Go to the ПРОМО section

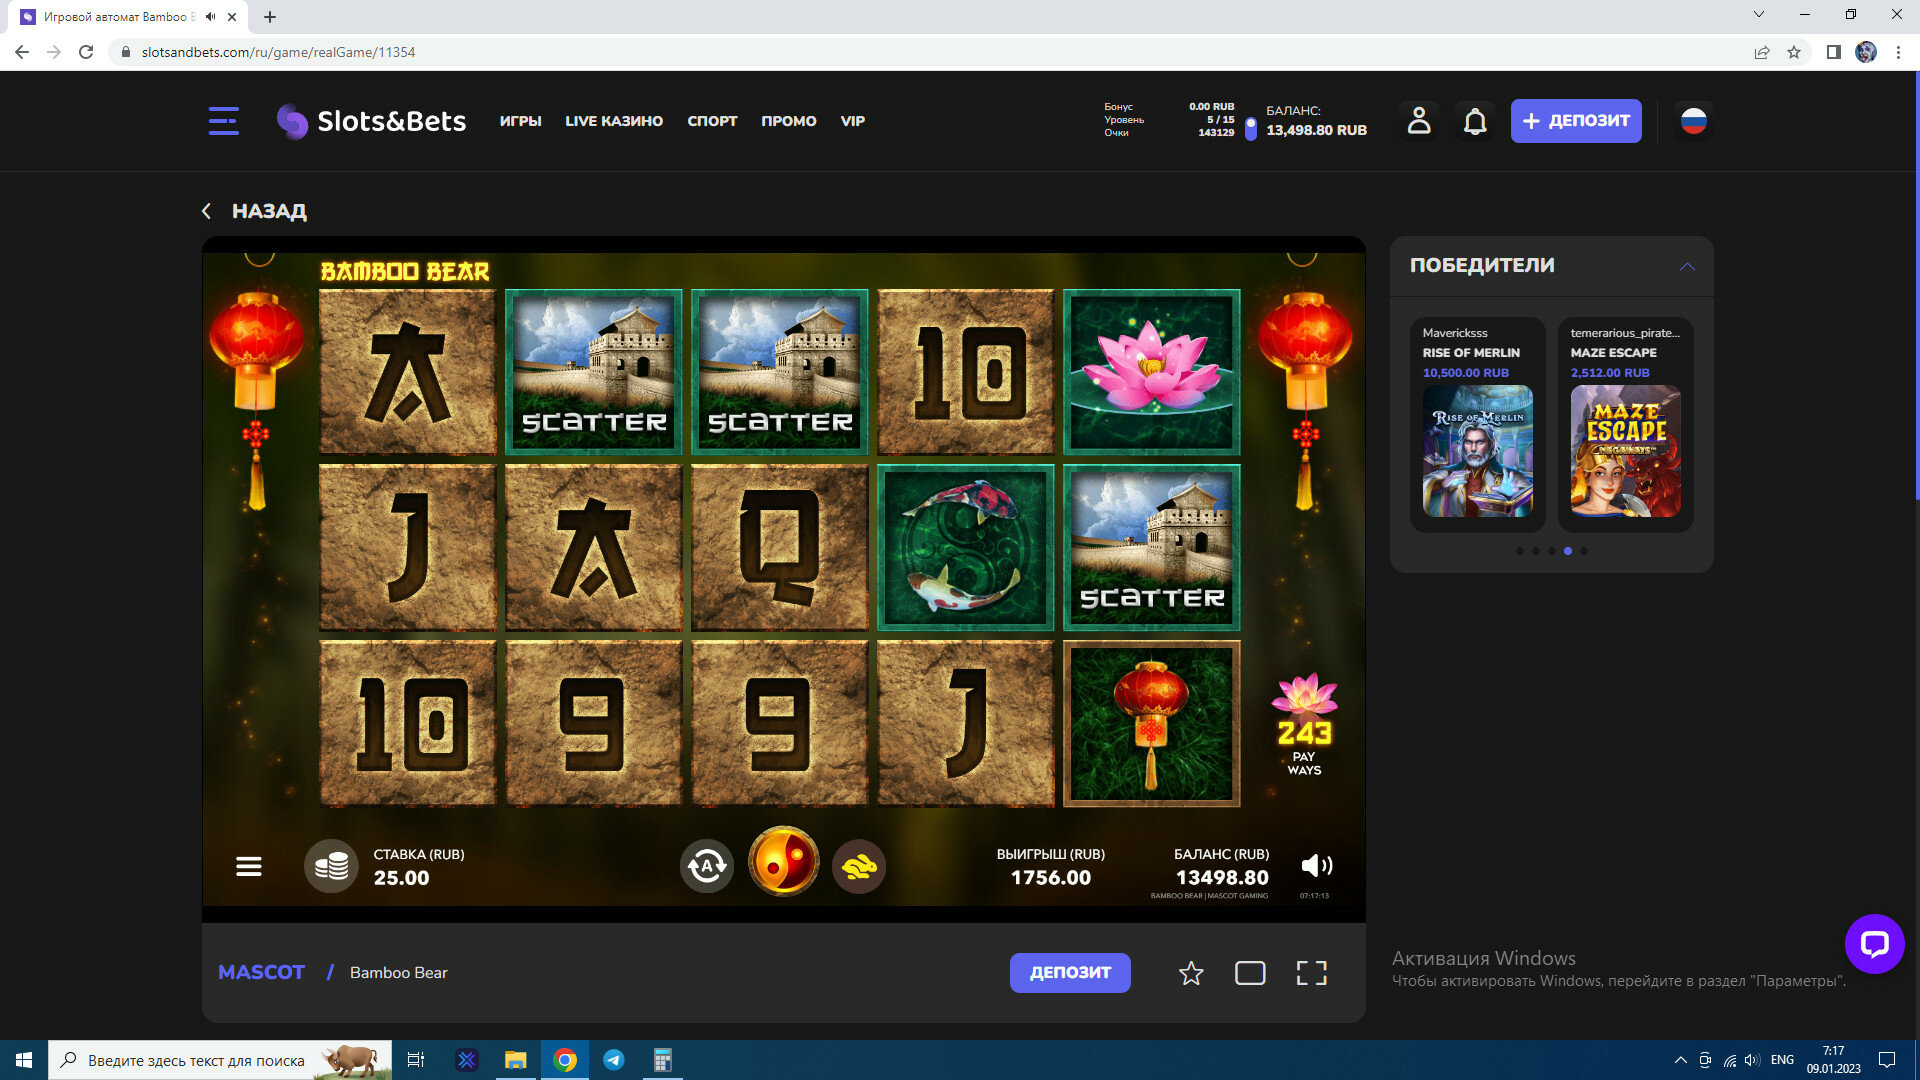[x=788, y=121]
